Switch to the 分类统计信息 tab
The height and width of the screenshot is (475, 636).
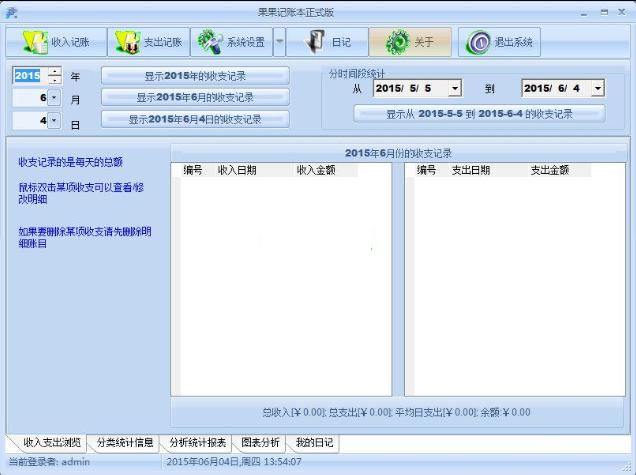(124, 442)
